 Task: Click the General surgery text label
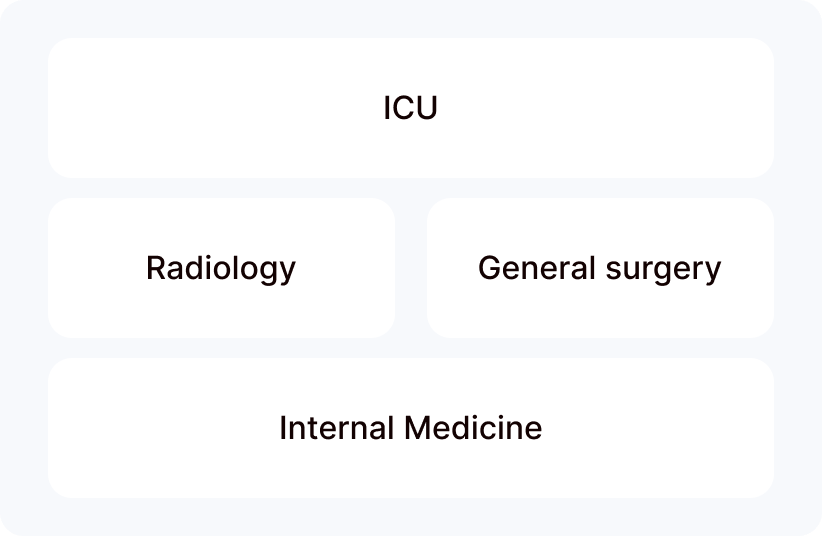click(600, 268)
